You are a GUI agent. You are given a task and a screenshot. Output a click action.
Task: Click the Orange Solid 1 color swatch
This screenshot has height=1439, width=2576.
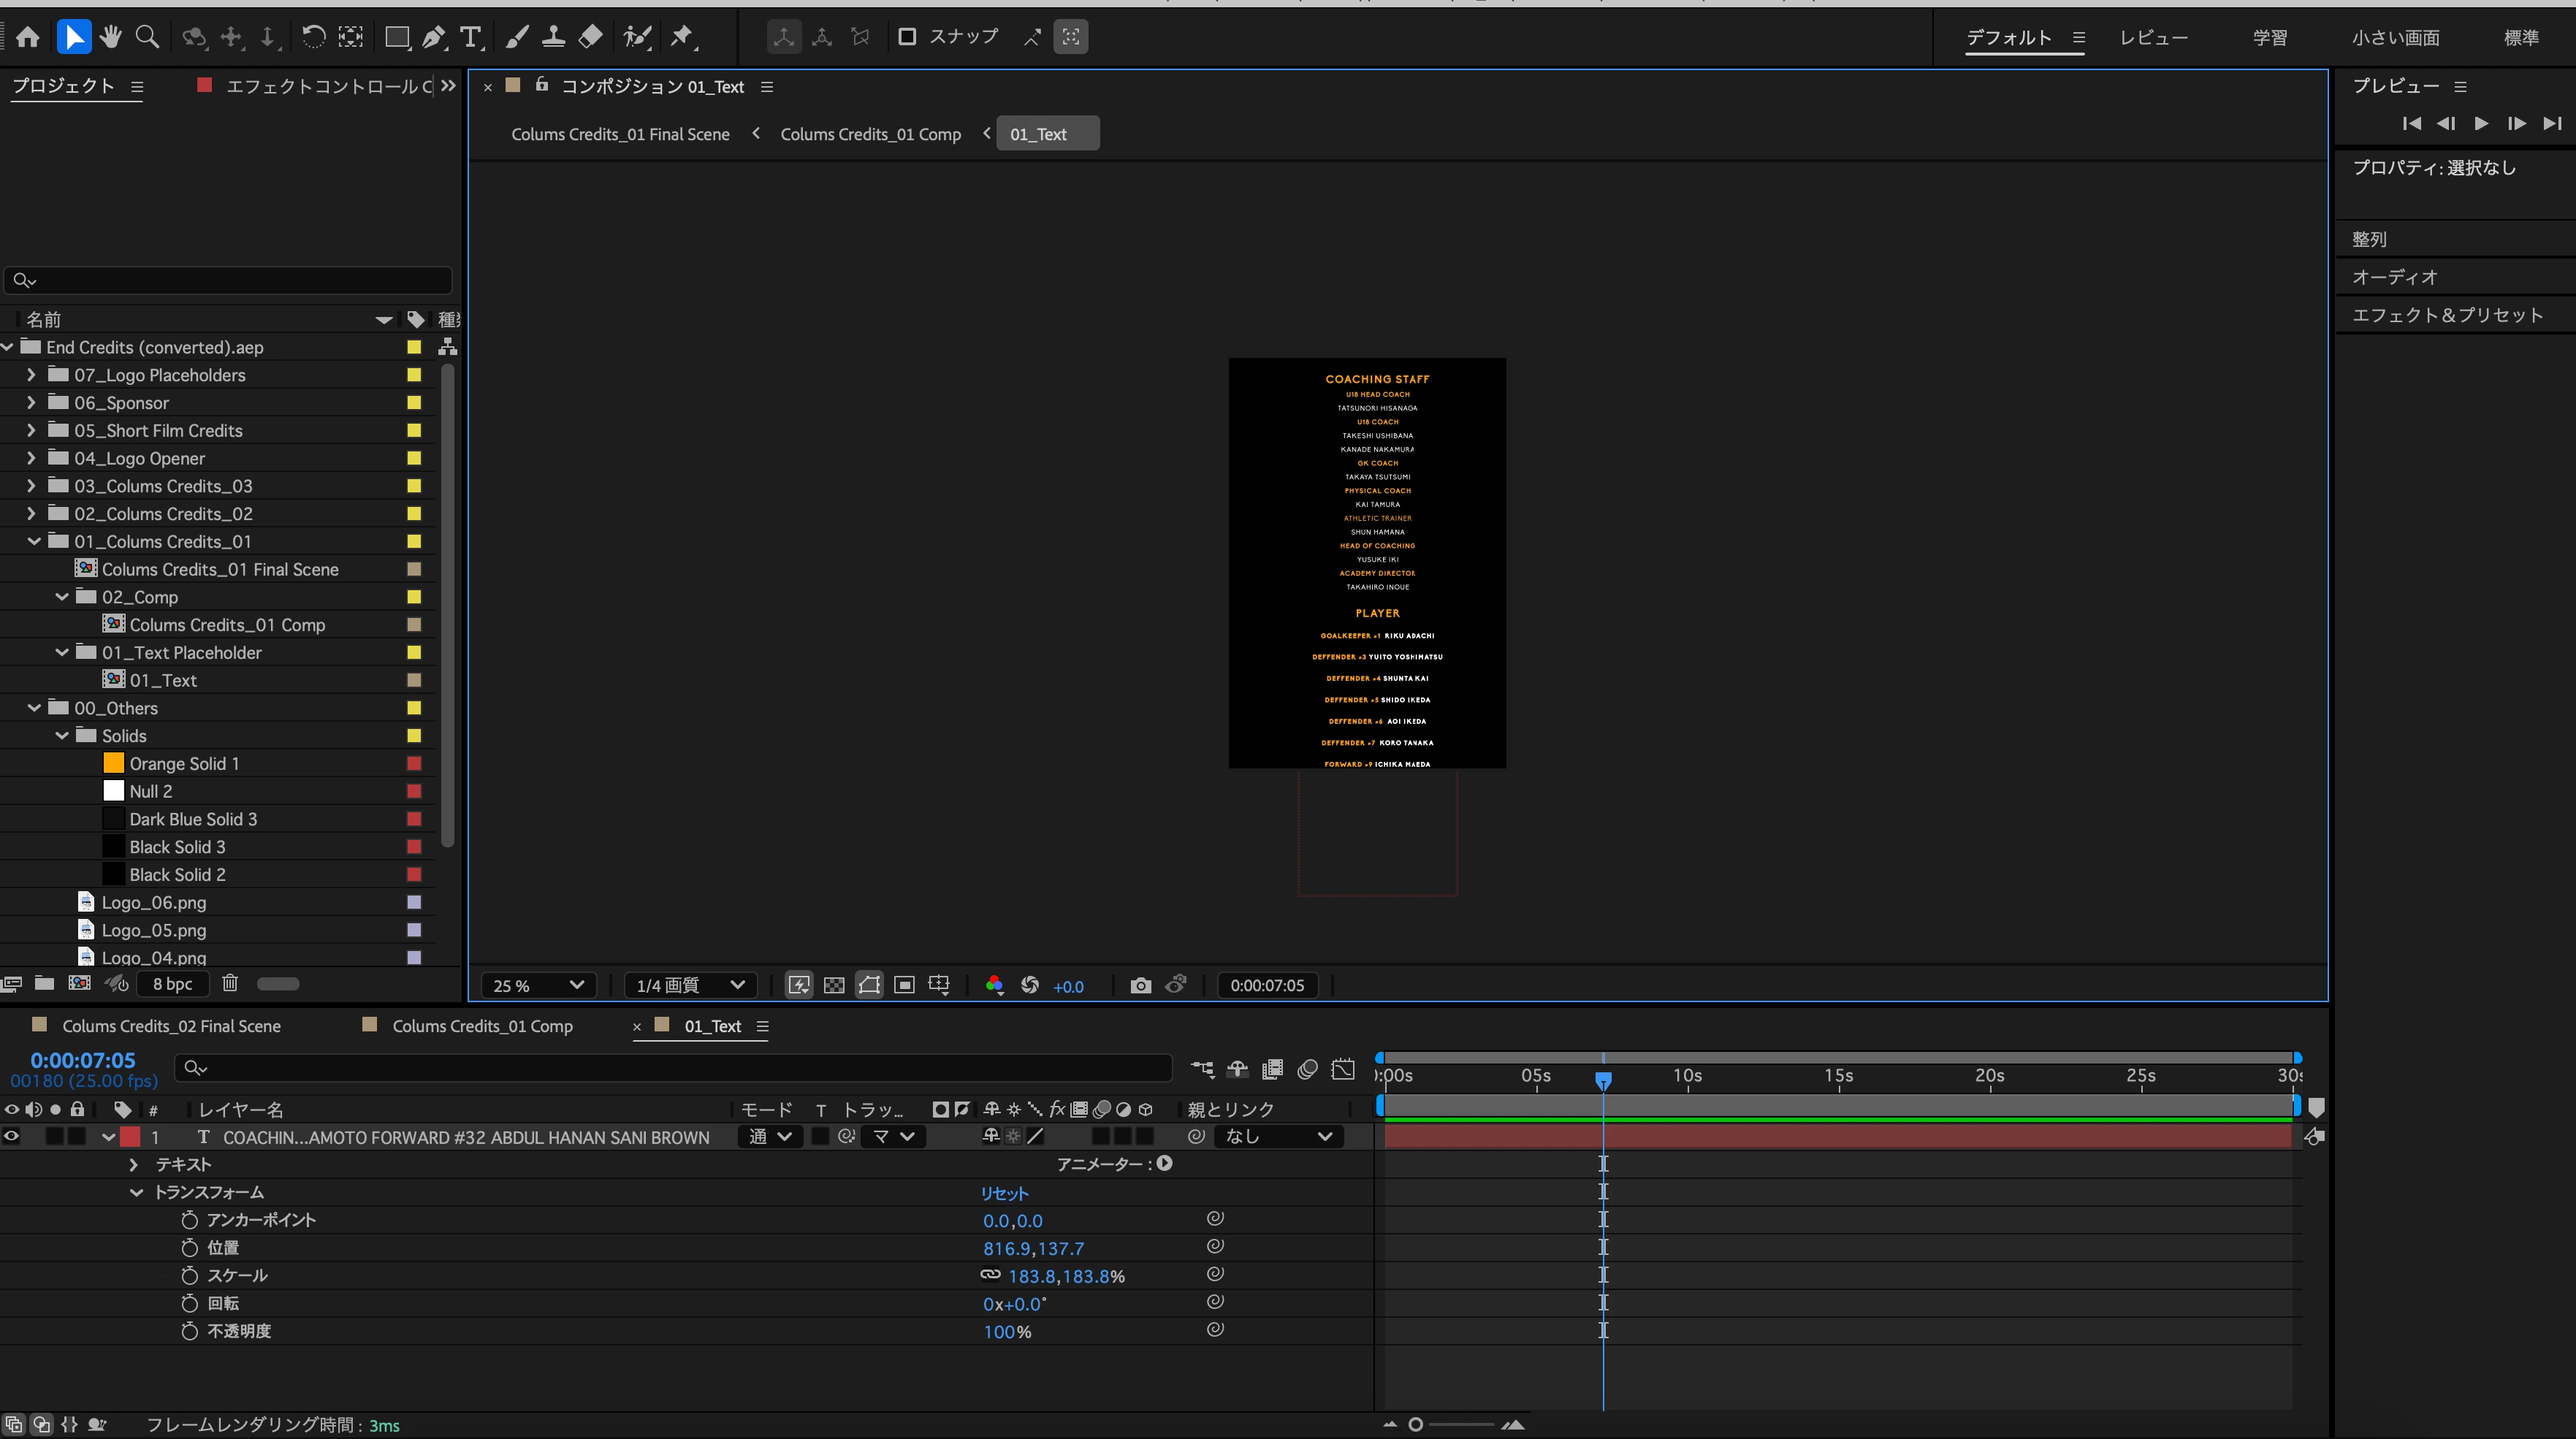(x=114, y=763)
